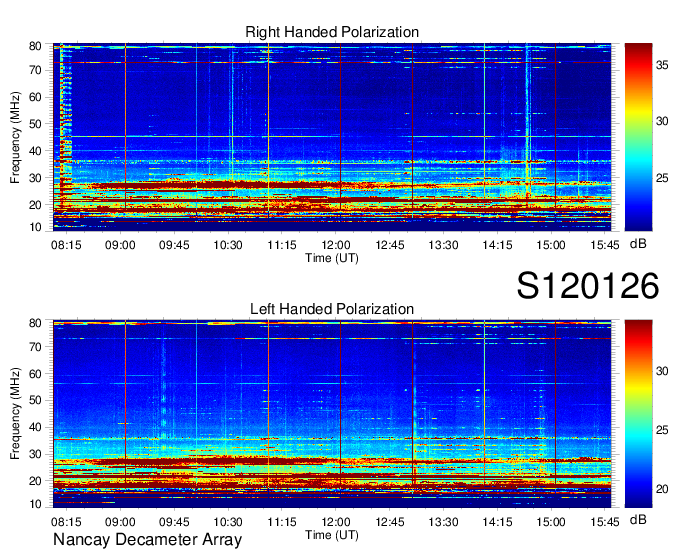Screen dimensions: 680x552
Task: Click 09:00 tick under Left Handed plot
Action: [x=120, y=522]
